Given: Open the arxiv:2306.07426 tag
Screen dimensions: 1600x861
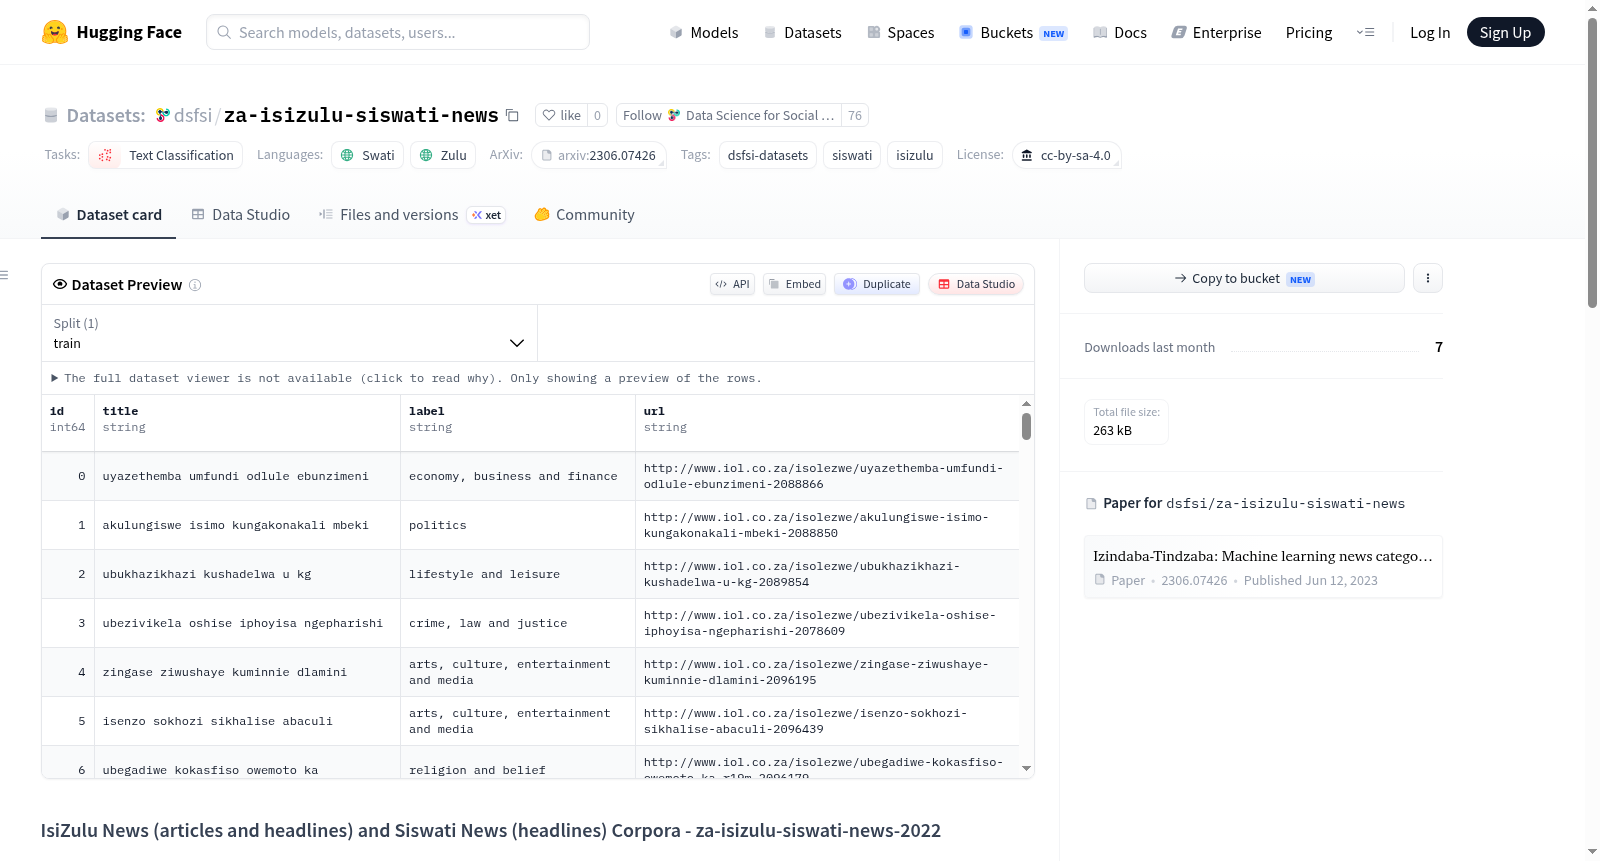Looking at the screenshot, I should [x=598, y=155].
